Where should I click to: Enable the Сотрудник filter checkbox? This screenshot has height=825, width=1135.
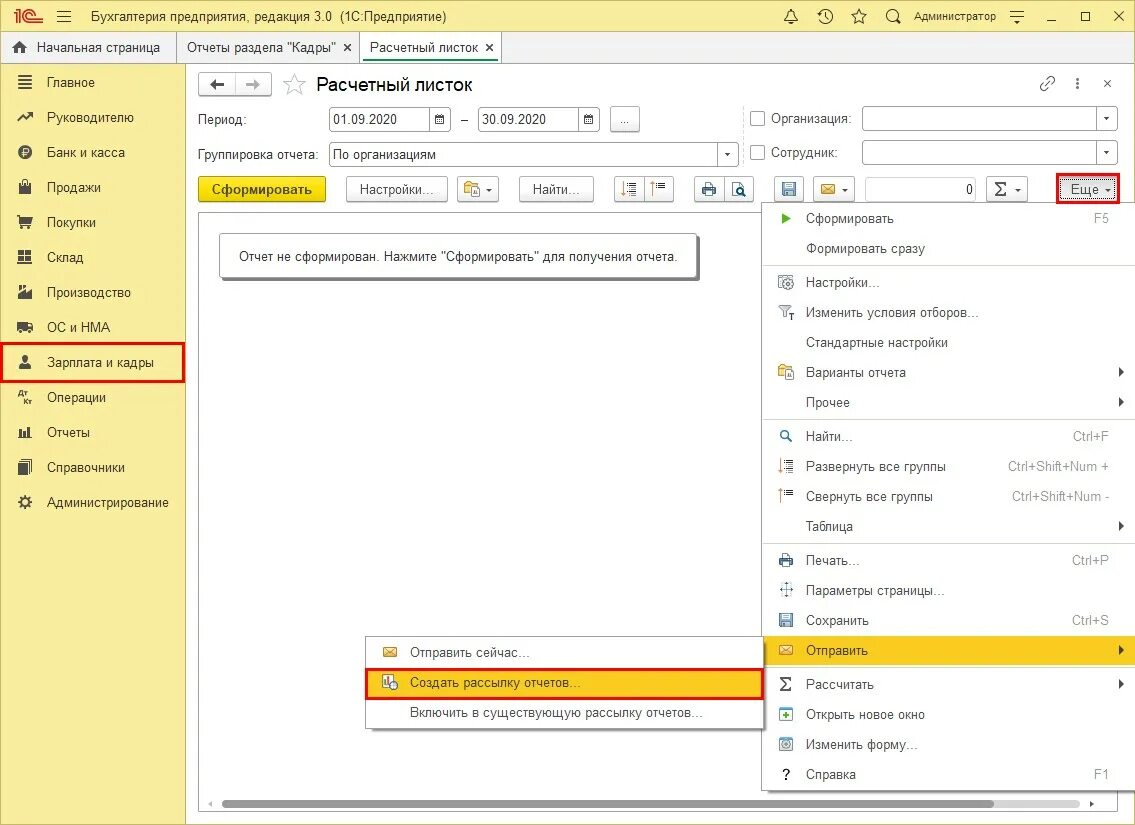(757, 153)
